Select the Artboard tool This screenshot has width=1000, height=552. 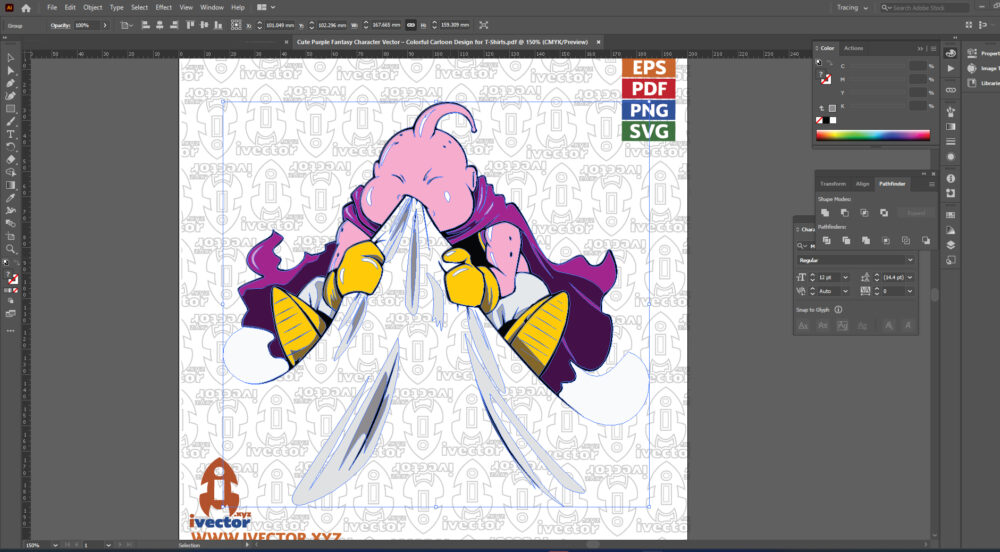11,236
